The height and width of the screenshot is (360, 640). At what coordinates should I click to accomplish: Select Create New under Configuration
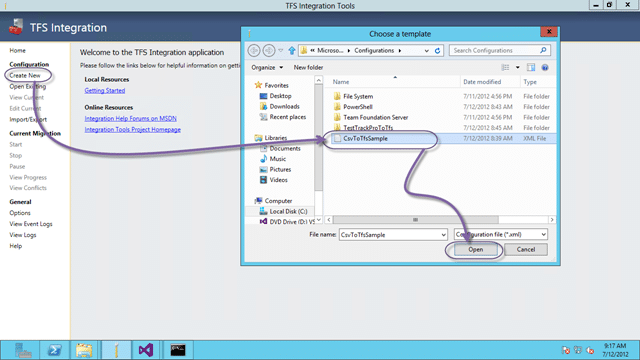[x=25, y=76]
